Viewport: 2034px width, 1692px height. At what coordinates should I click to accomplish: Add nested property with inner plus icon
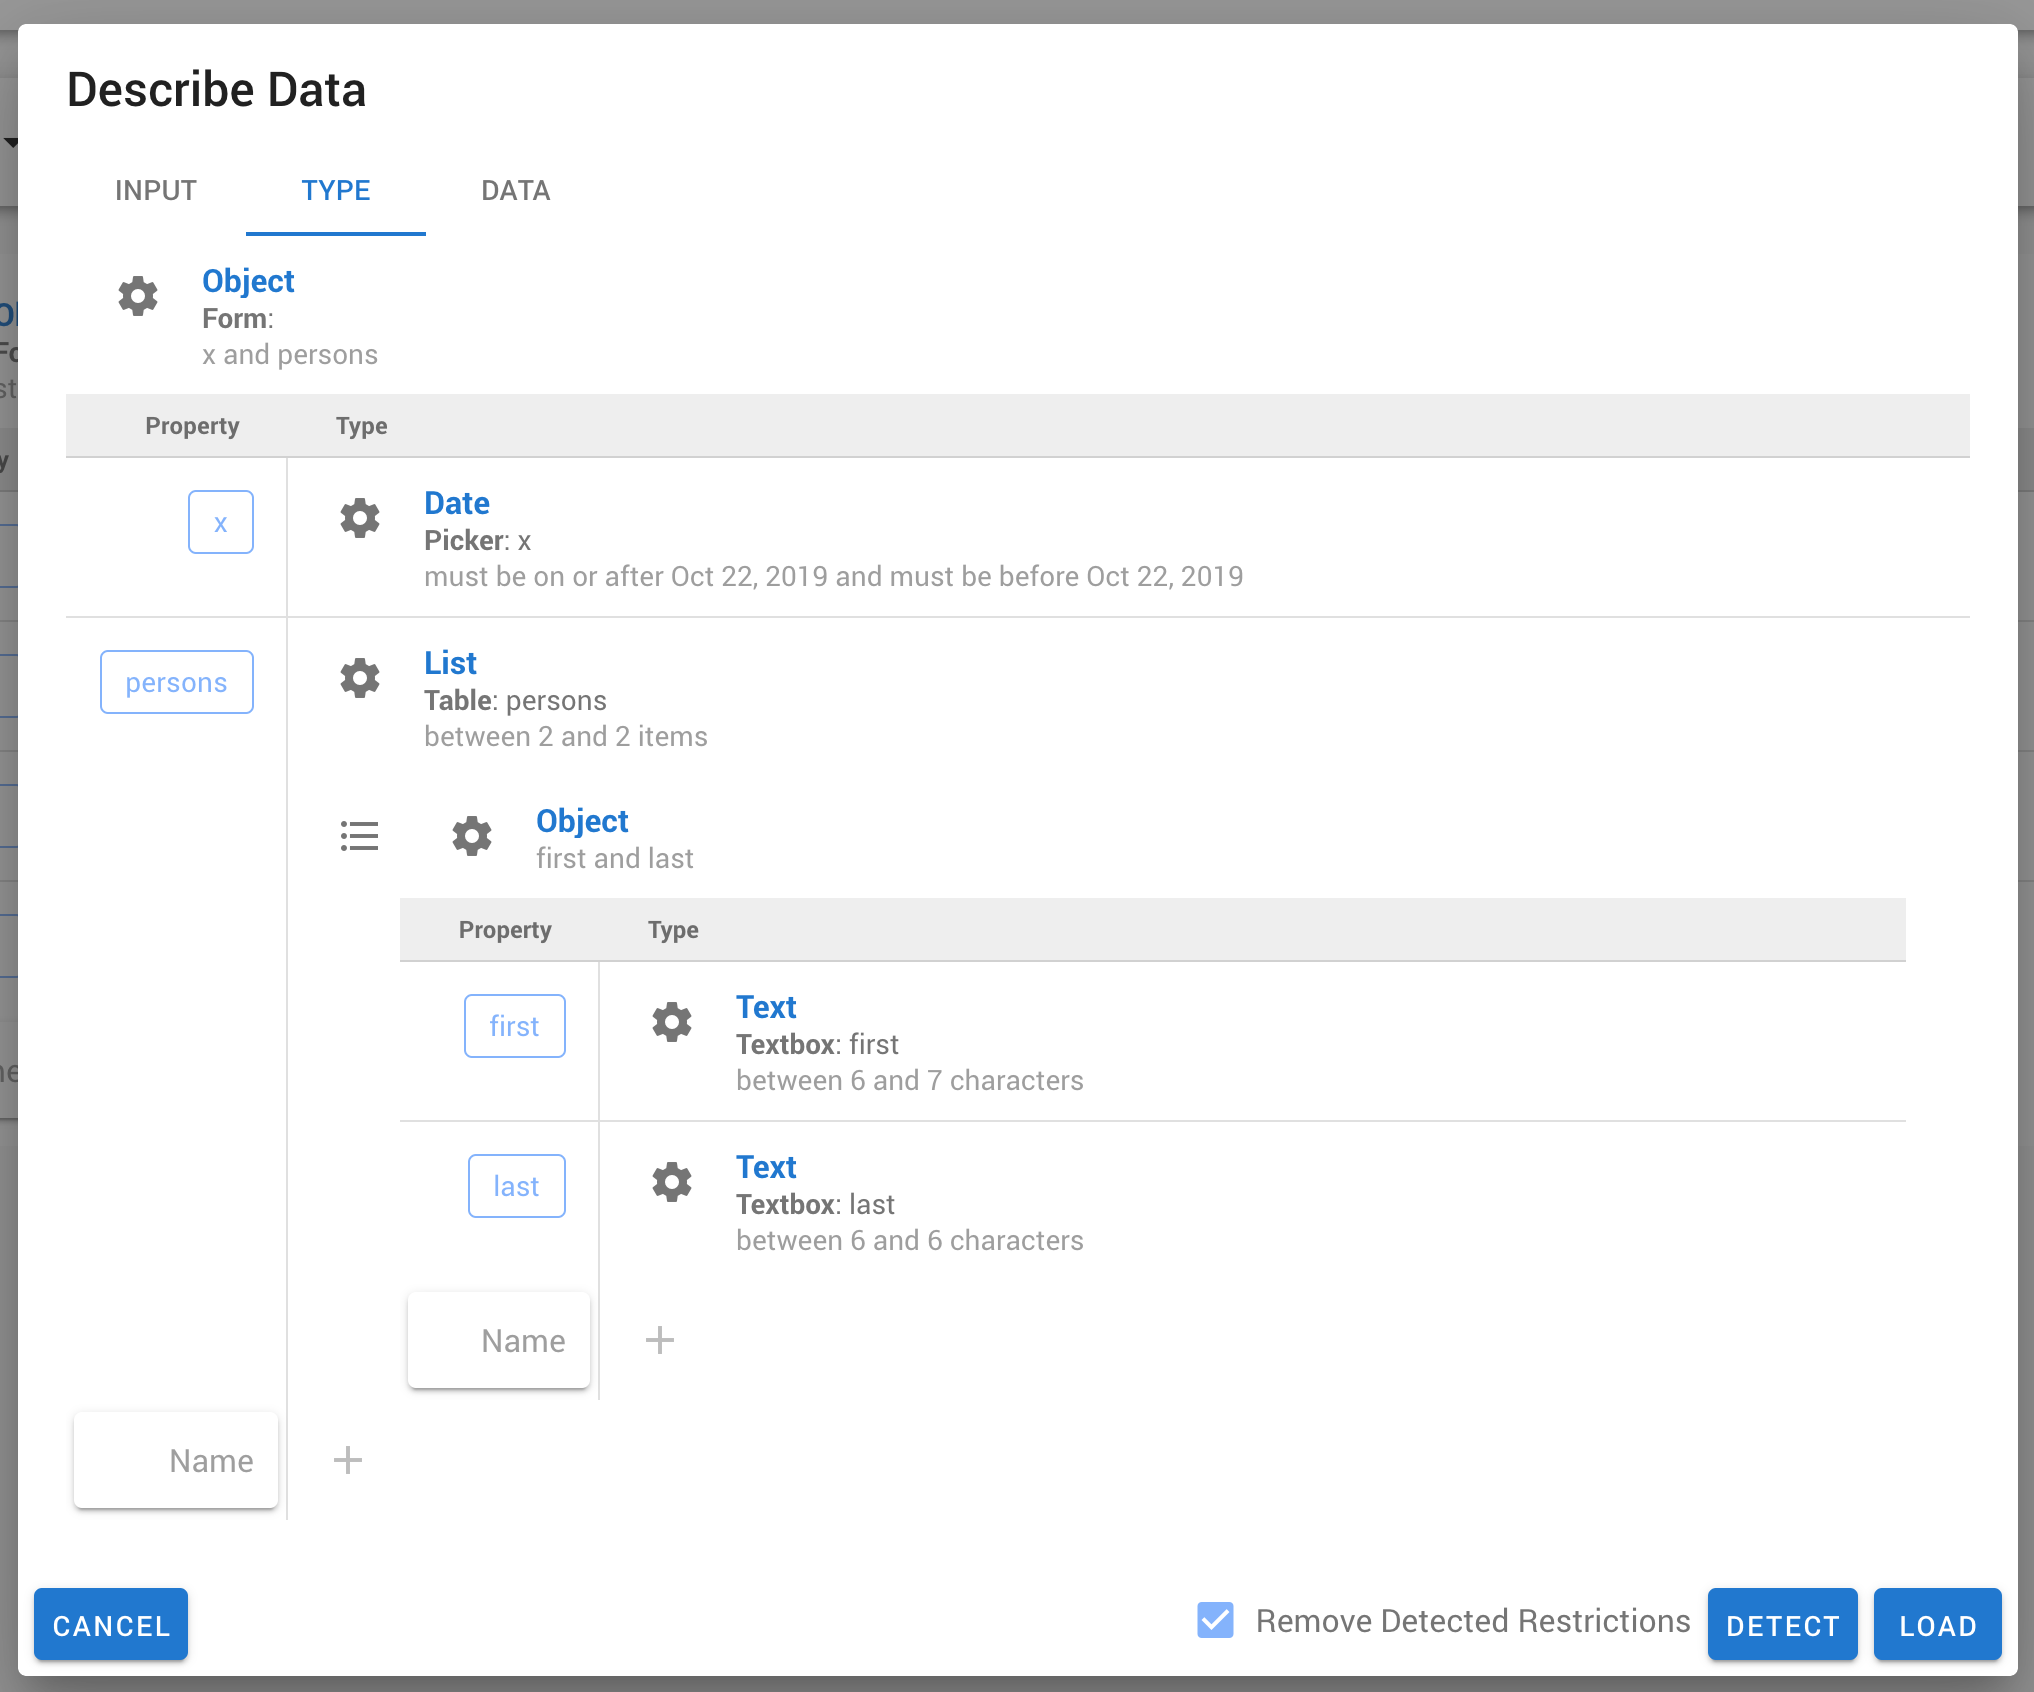[x=660, y=1340]
